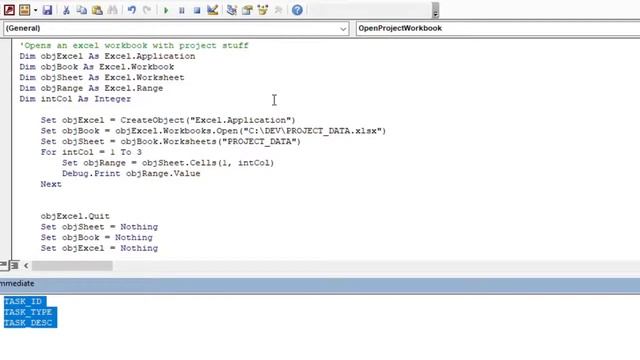640x360 pixels.
Task: Click the 'For intCol = 1 To 3' line
Action: 91,152
